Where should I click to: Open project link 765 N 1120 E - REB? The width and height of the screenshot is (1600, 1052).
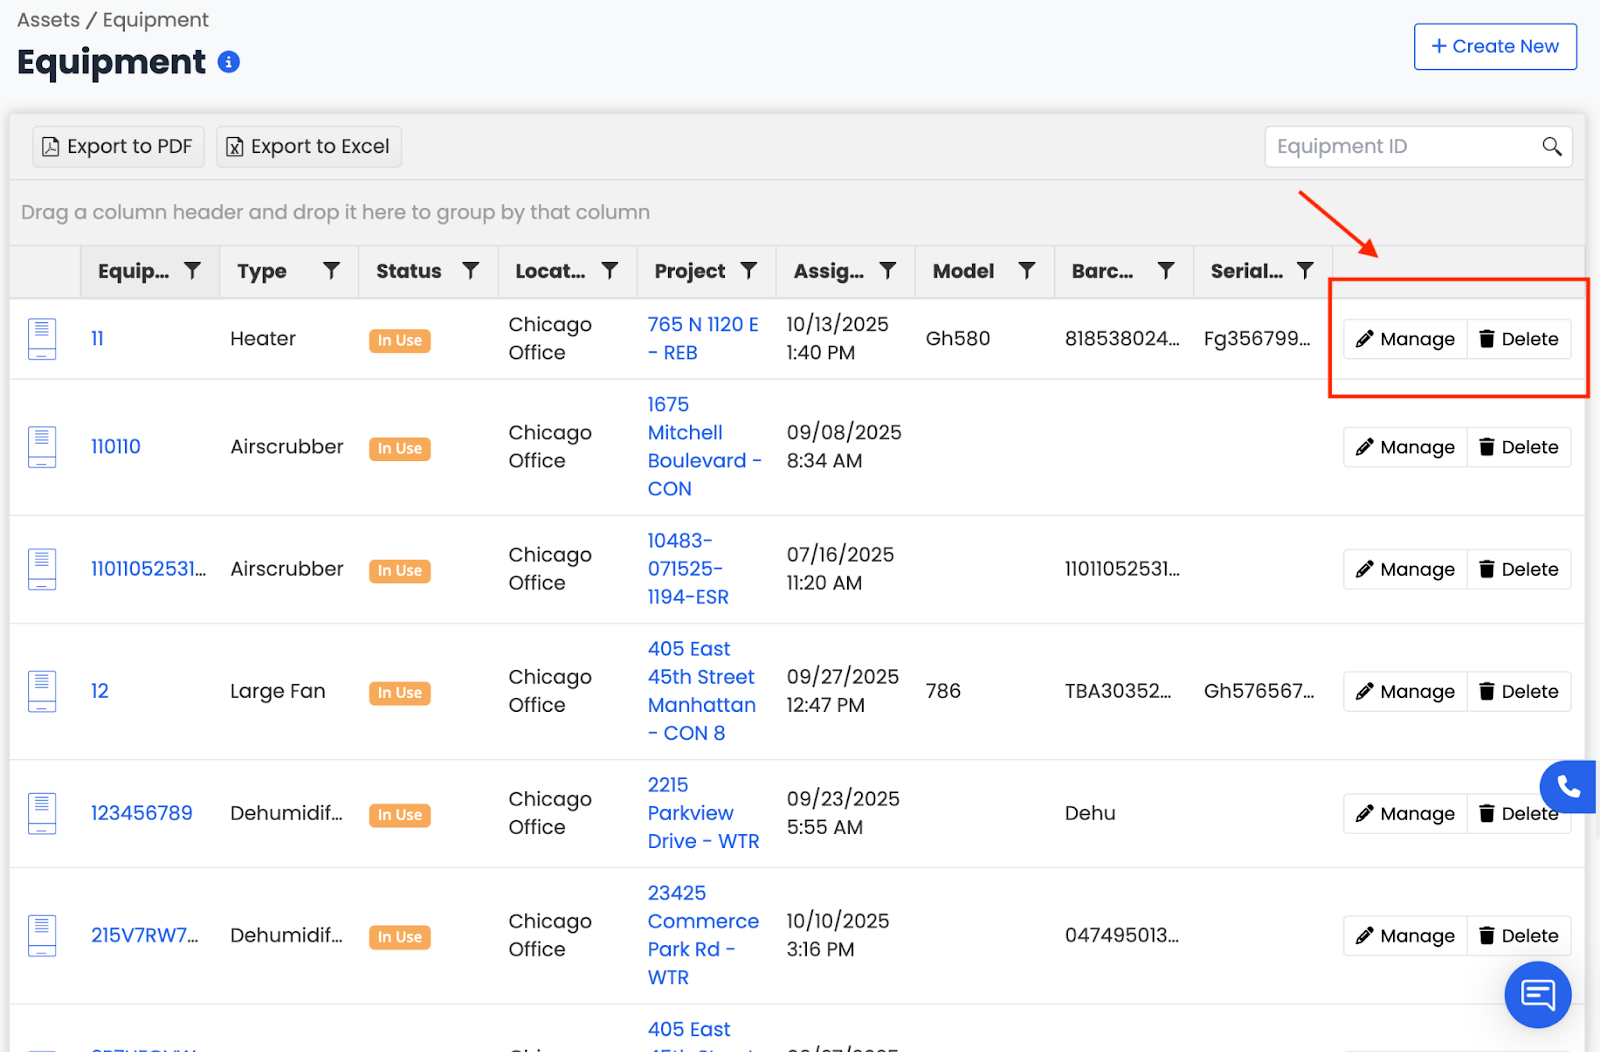pos(703,339)
